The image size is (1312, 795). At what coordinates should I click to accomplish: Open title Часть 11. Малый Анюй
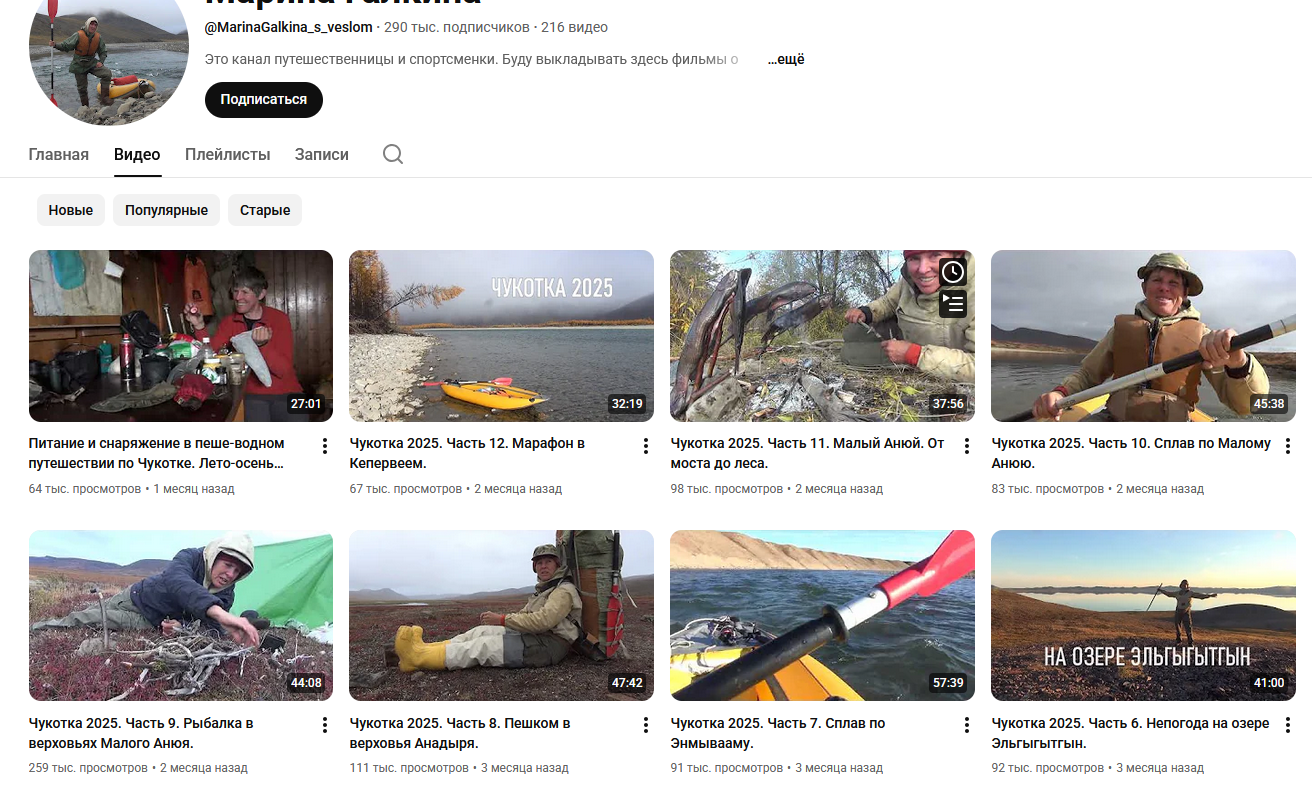(808, 453)
